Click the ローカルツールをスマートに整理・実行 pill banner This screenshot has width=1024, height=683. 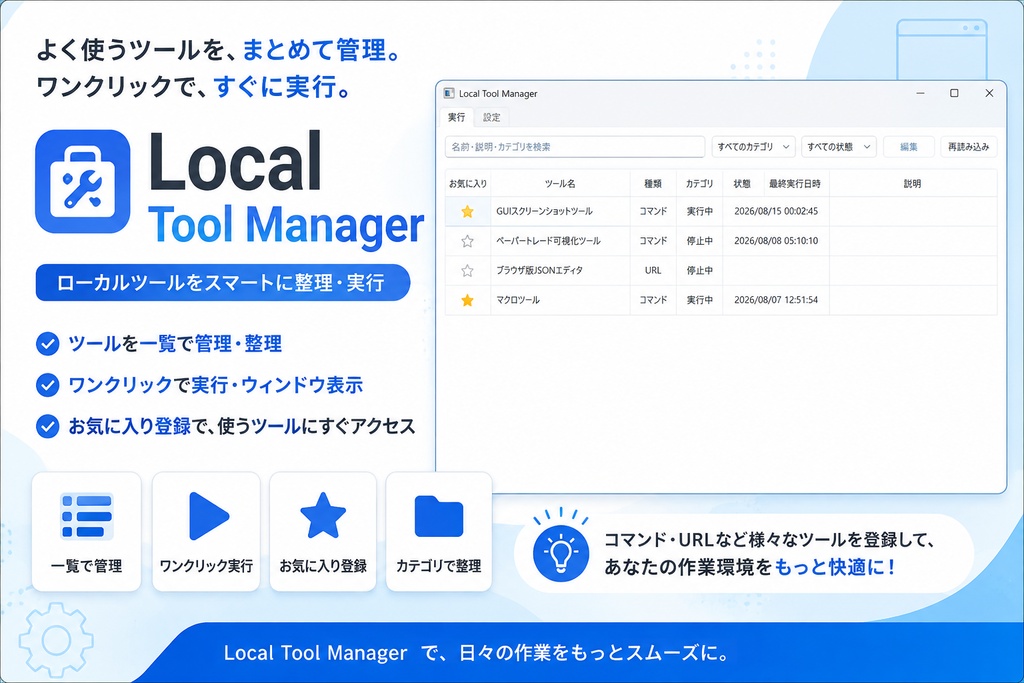(x=223, y=283)
